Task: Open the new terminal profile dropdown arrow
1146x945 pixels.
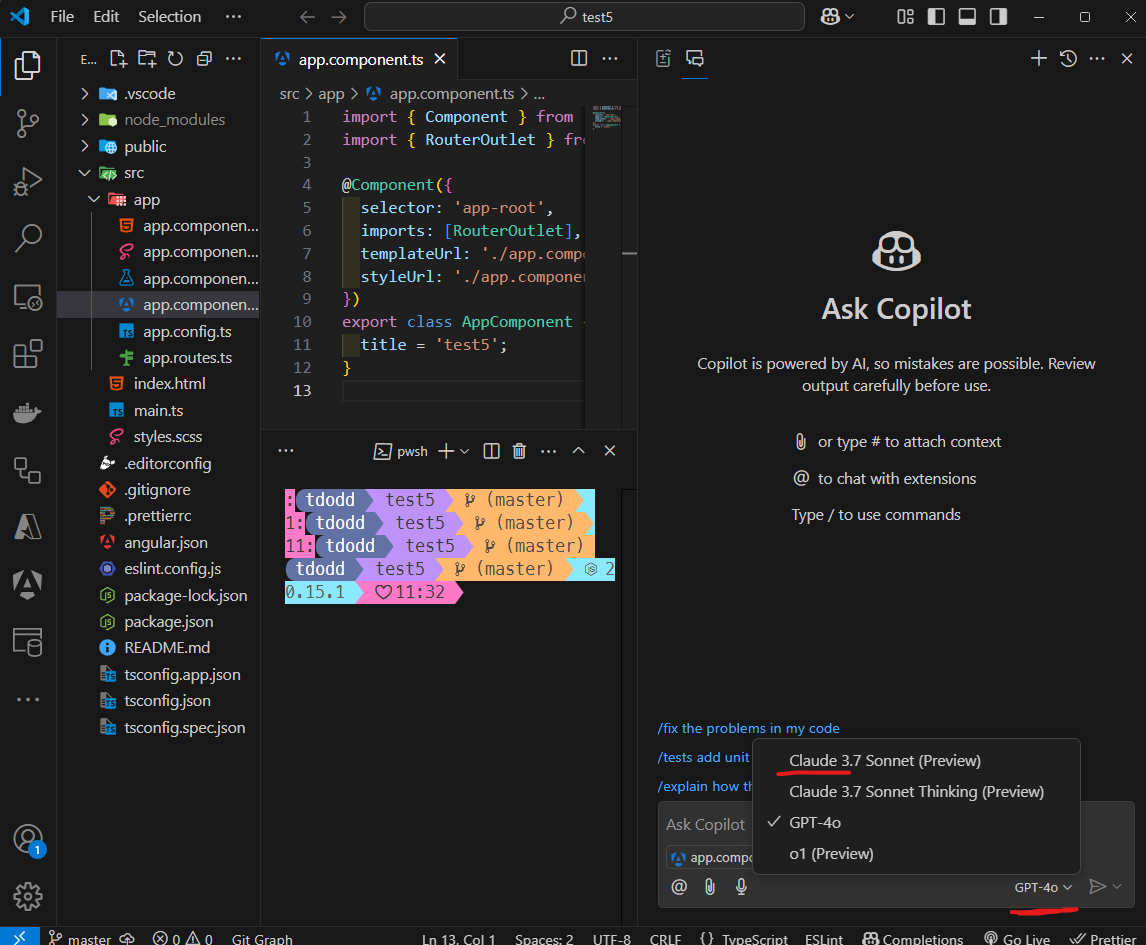Action: pyautogui.click(x=464, y=451)
